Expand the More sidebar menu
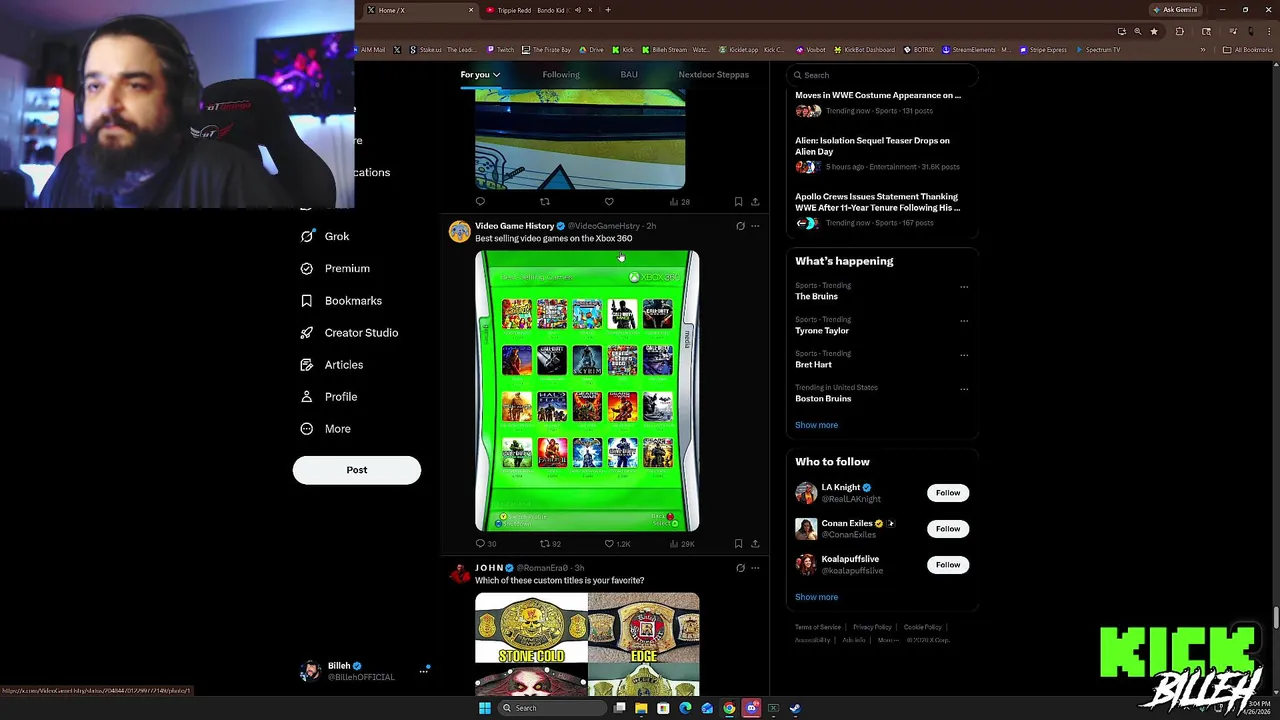This screenshot has width=1280, height=720. click(326, 428)
